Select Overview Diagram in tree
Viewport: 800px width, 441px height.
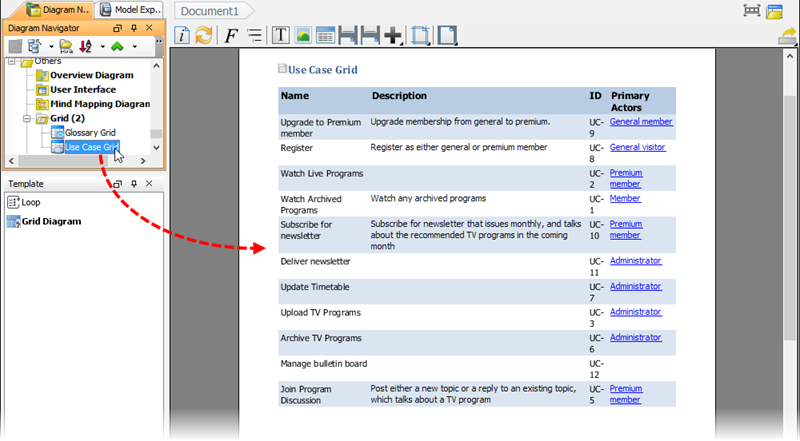point(92,75)
